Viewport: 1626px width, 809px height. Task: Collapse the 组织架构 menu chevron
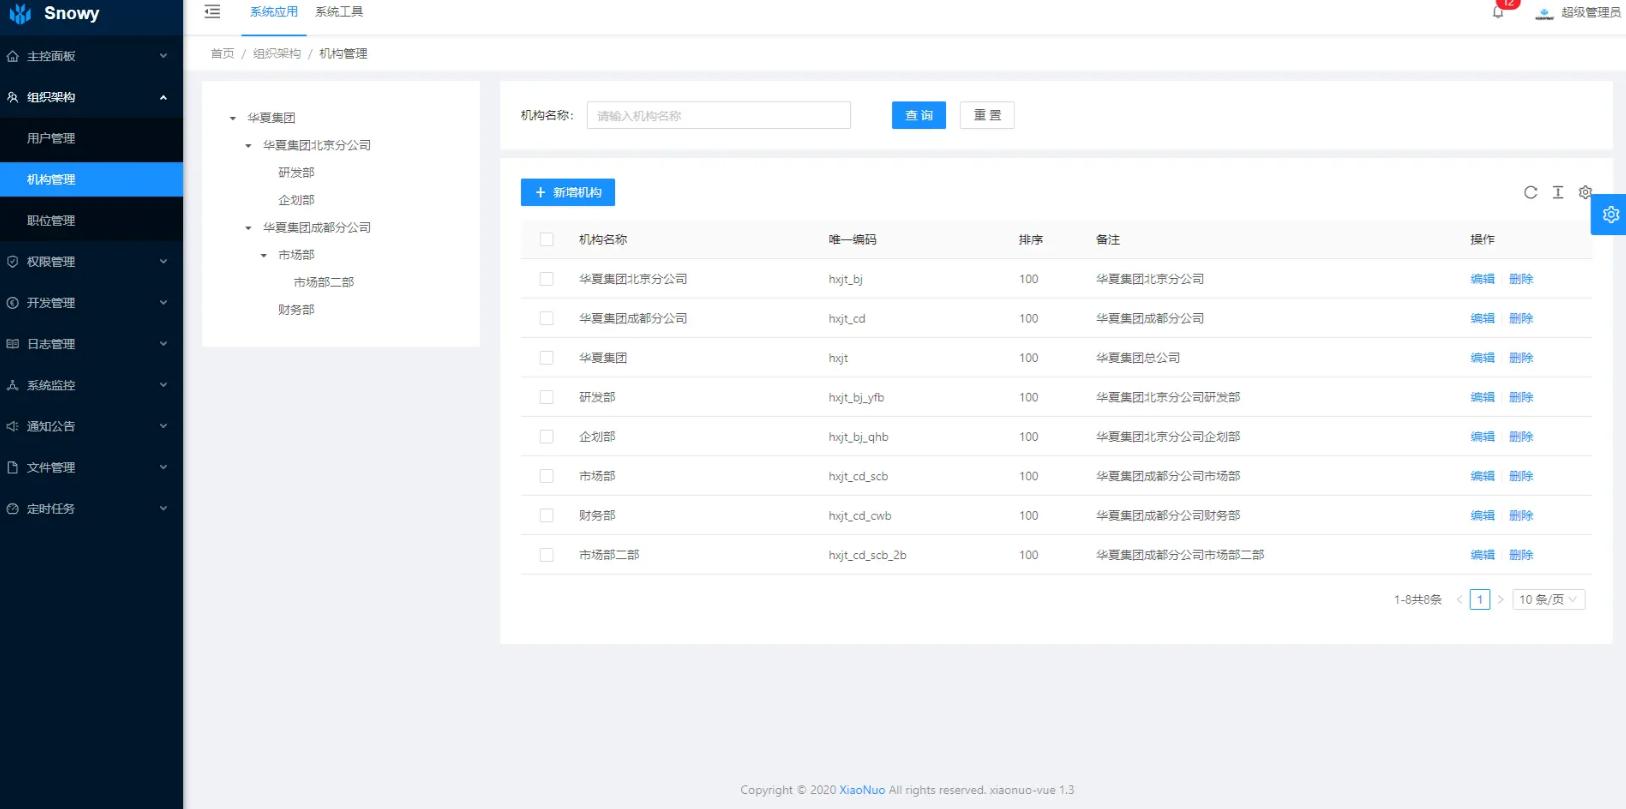163,97
